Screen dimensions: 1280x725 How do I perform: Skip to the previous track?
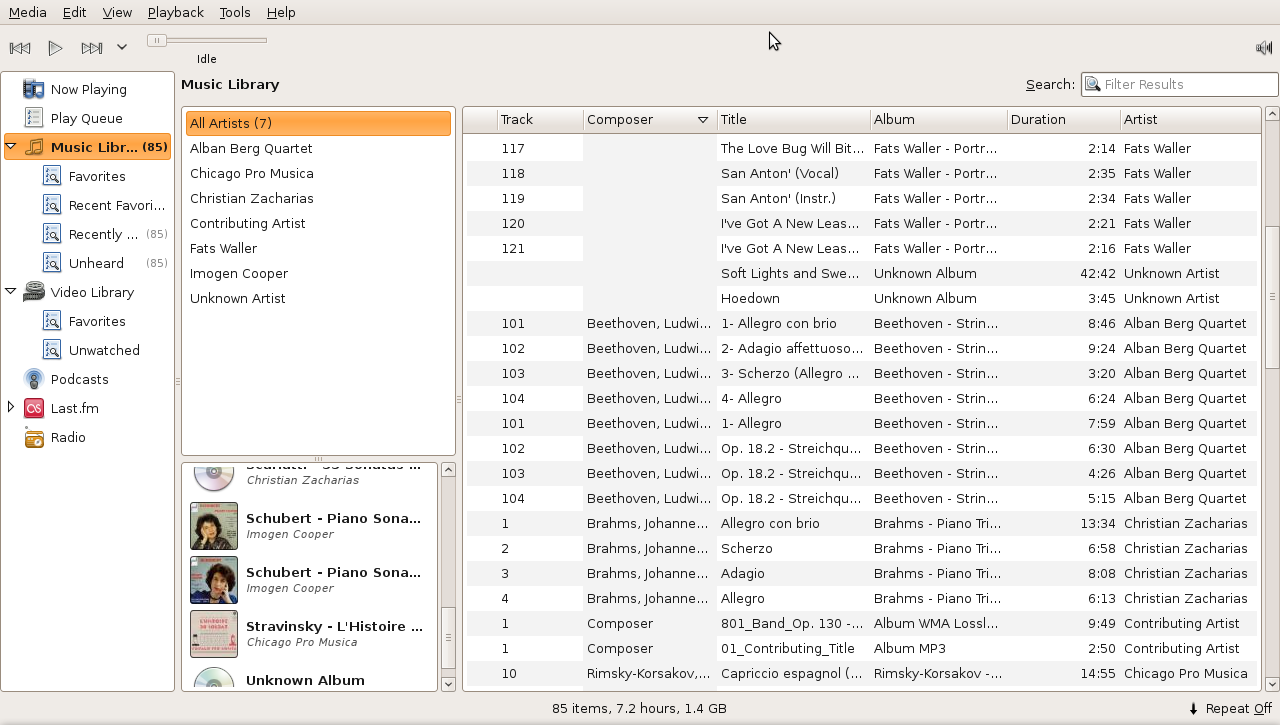coord(20,48)
